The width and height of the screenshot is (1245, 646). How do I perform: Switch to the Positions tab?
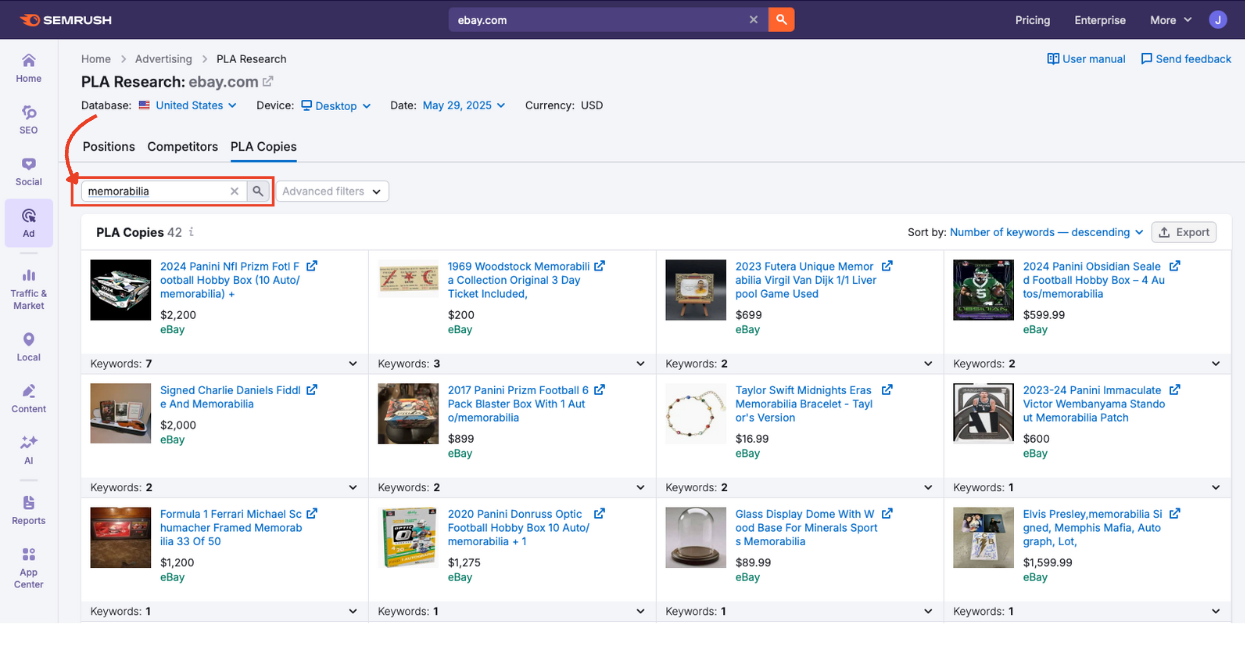108,146
